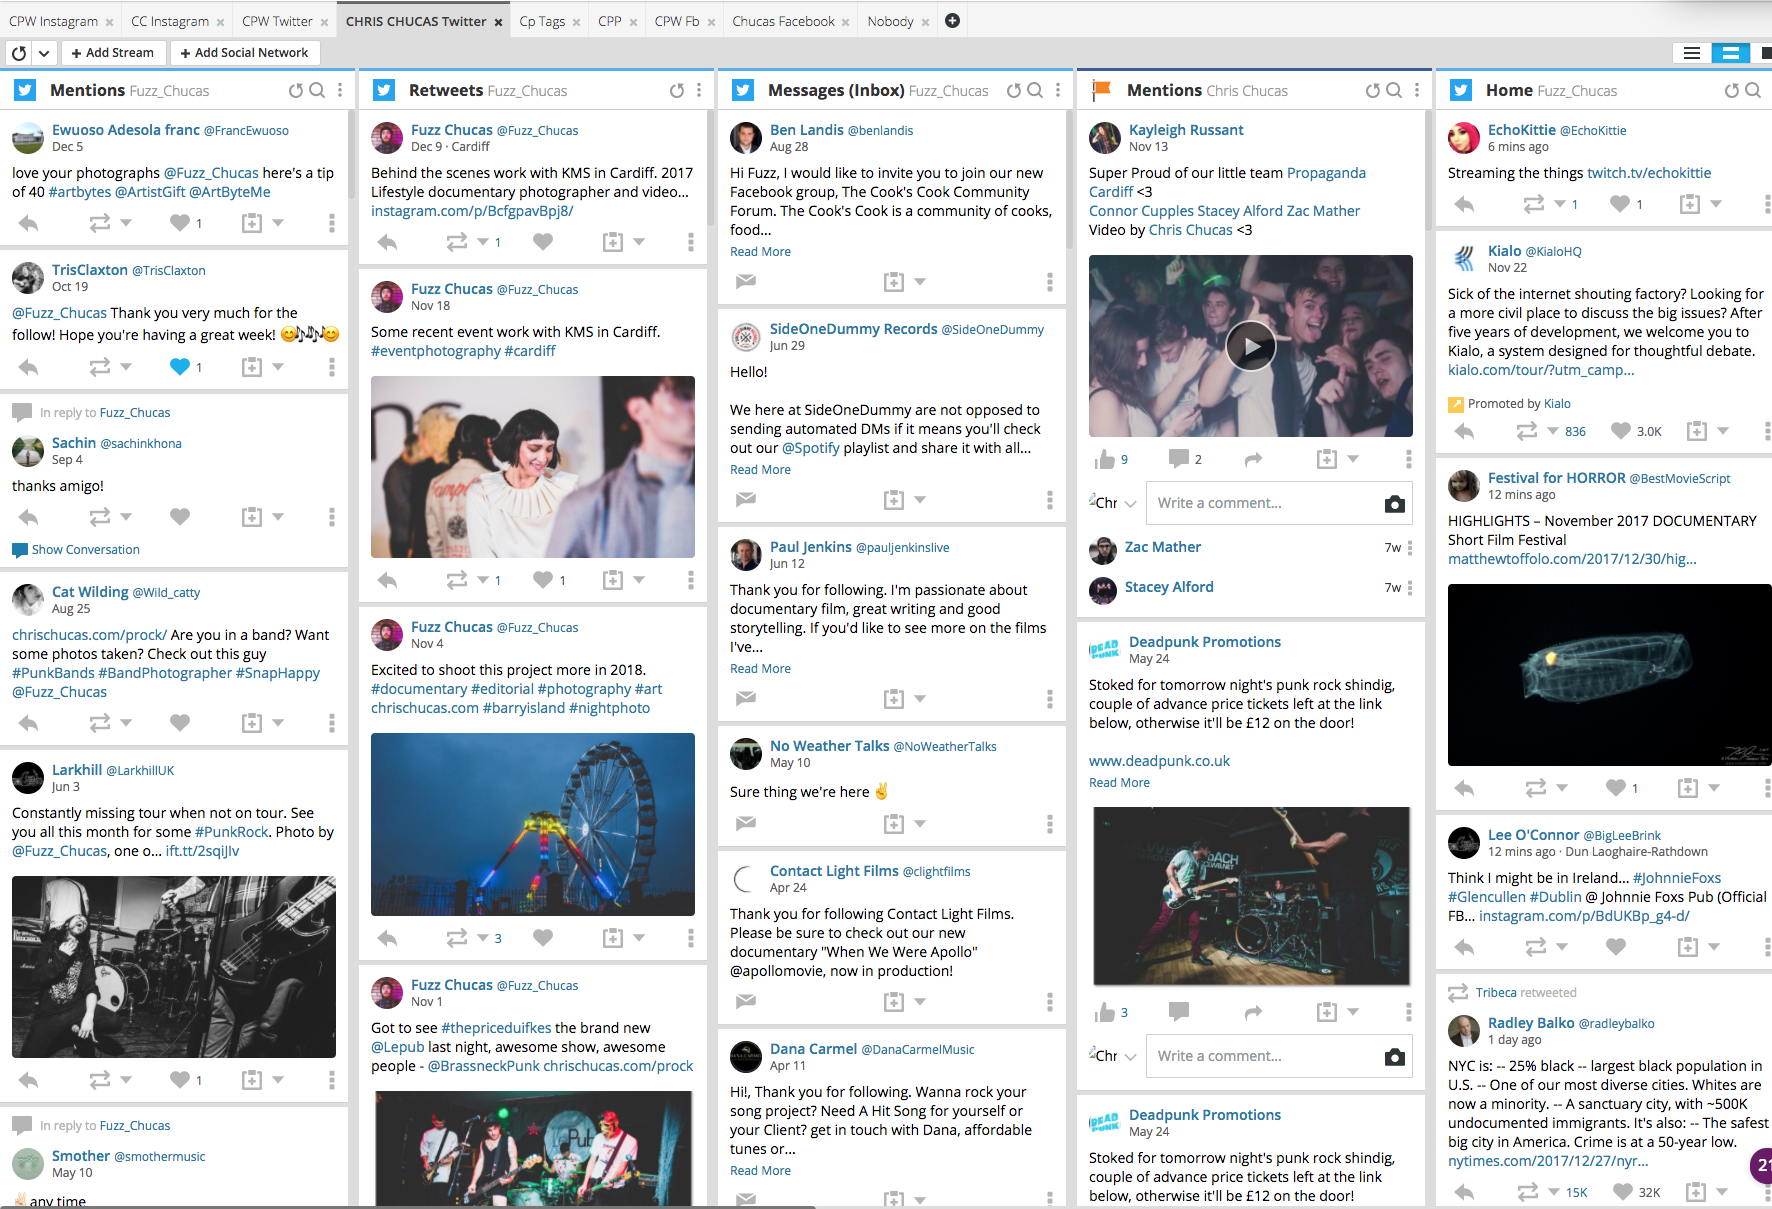Image resolution: width=1772 pixels, height=1209 pixels.
Task: Open twitch.tv/echokittie link
Action: (x=1649, y=173)
